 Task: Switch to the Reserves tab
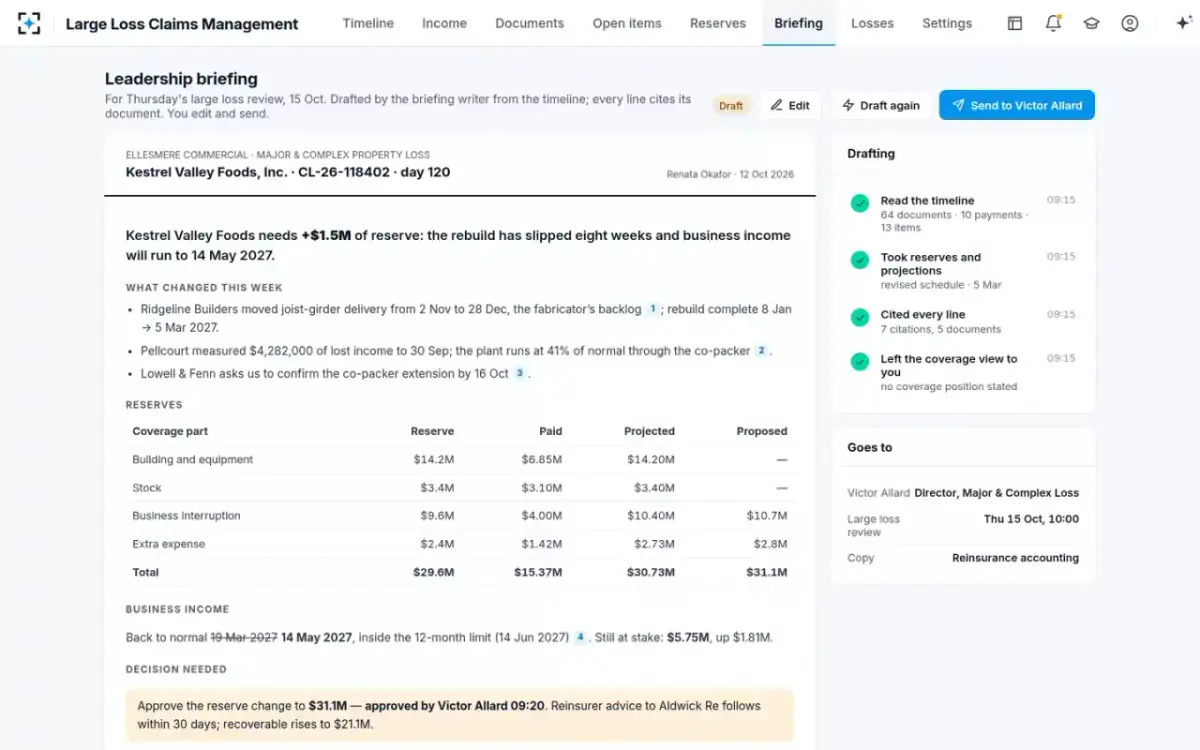pyautogui.click(x=718, y=23)
